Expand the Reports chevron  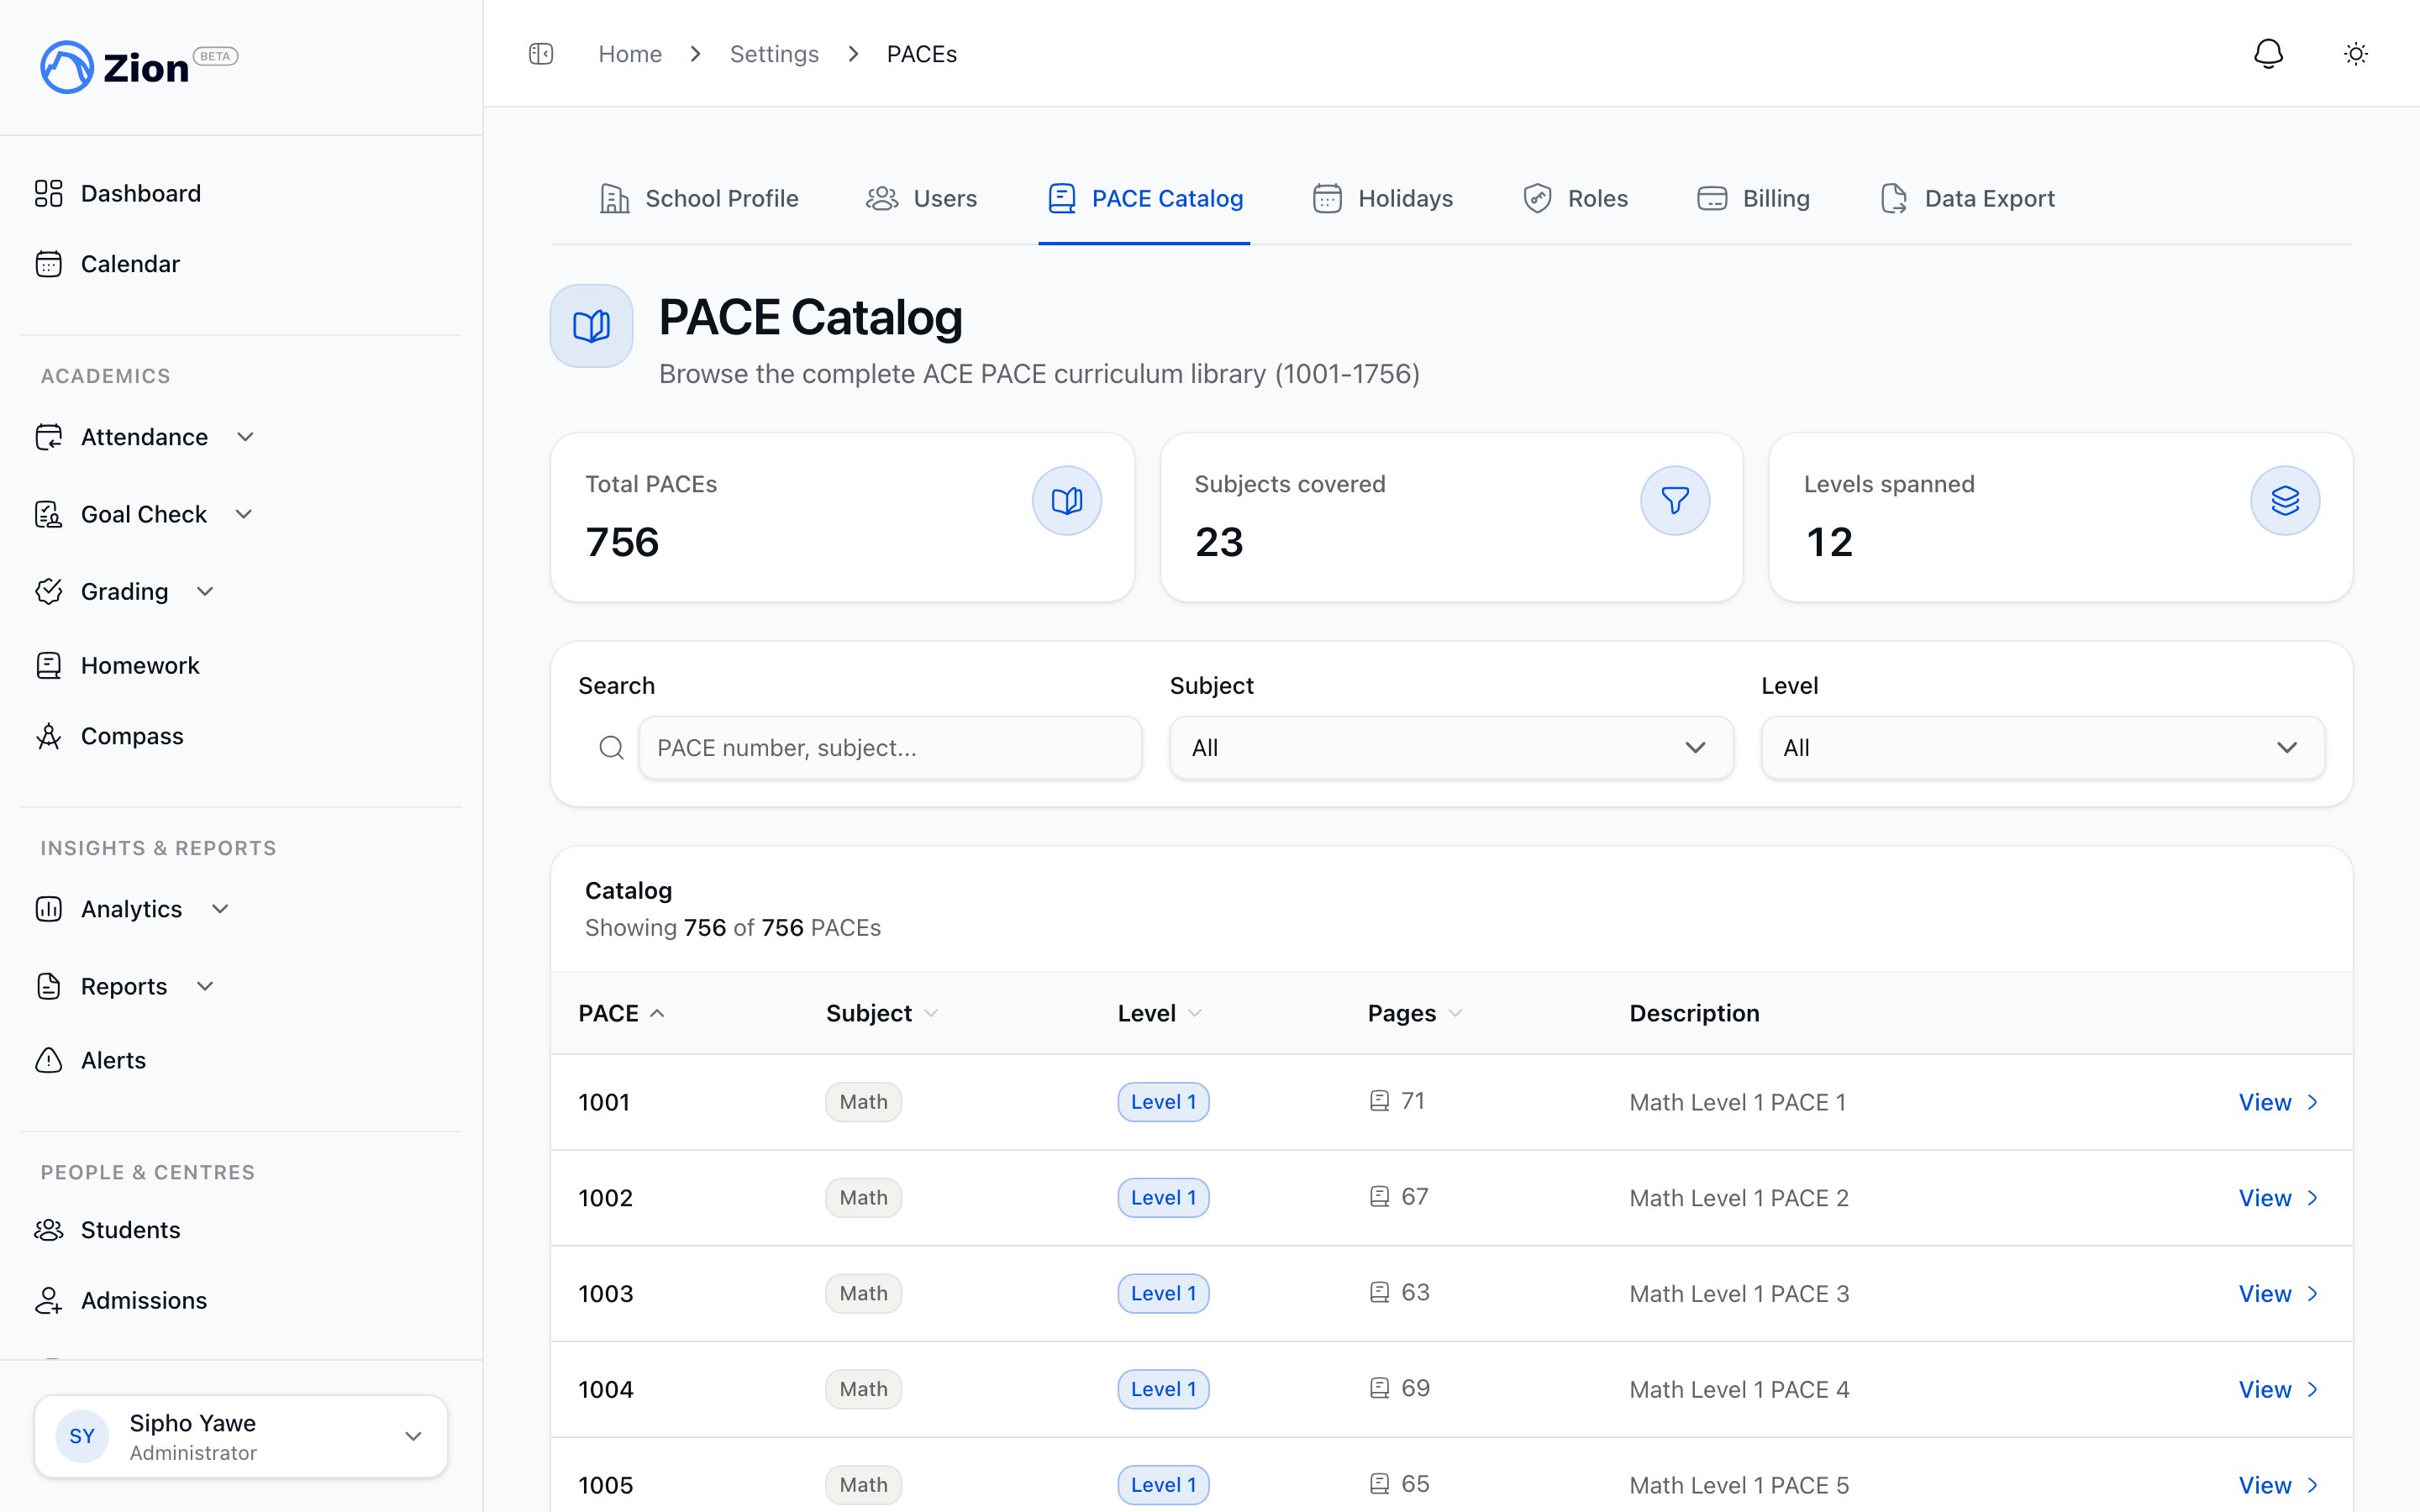pyautogui.click(x=205, y=986)
